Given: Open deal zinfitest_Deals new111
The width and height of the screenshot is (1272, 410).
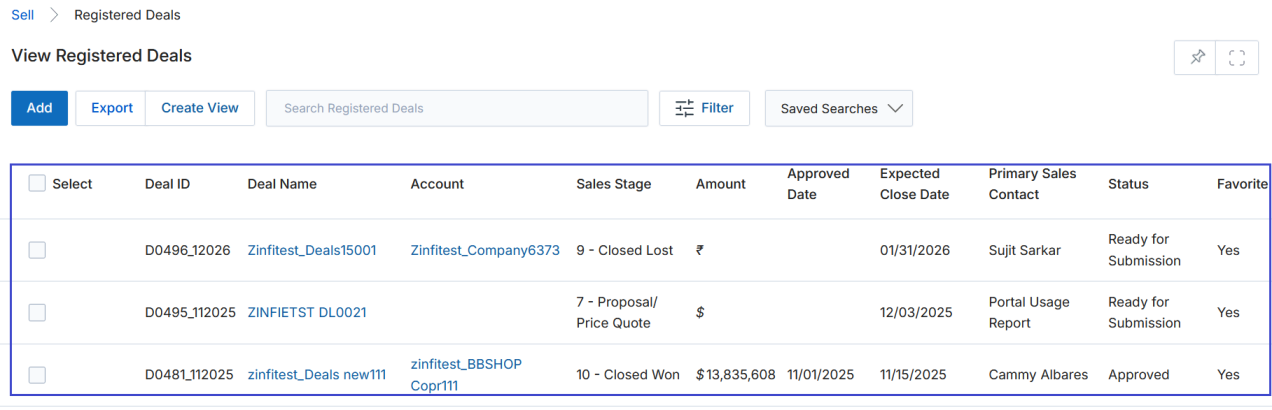Looking at the screenshot, I should tap(317, 375).
